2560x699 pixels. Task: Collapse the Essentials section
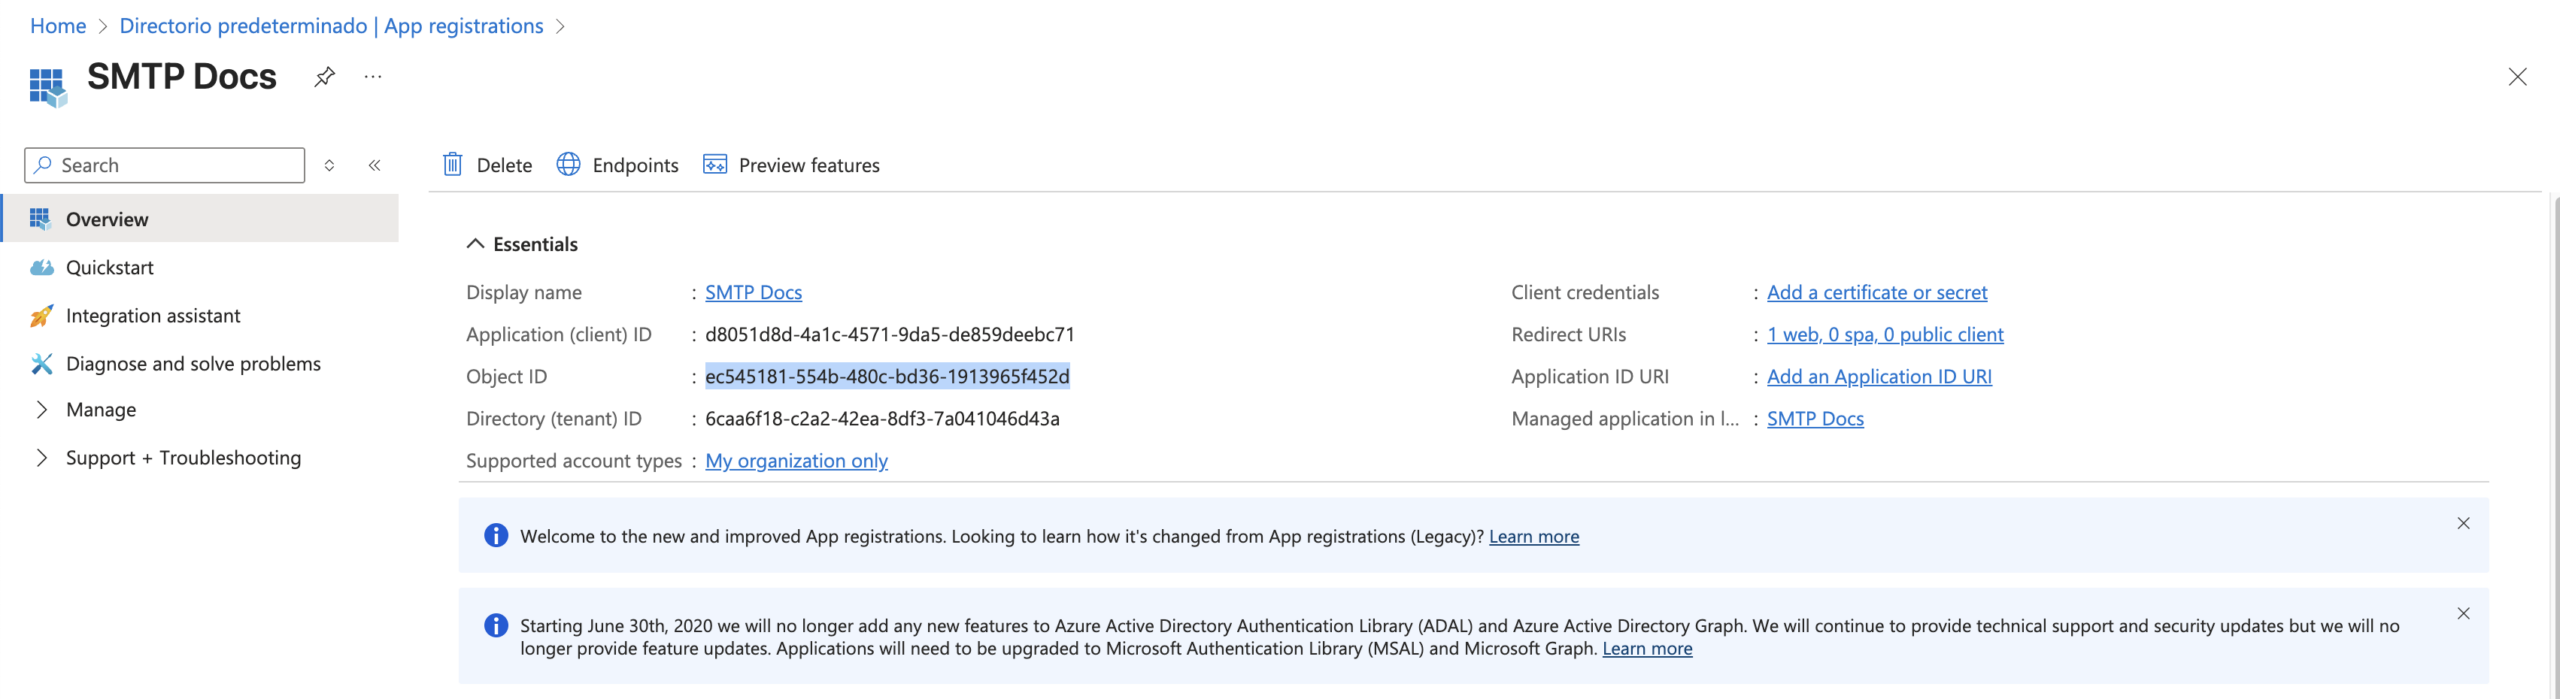pyautogui.click(x=476, y=244)
